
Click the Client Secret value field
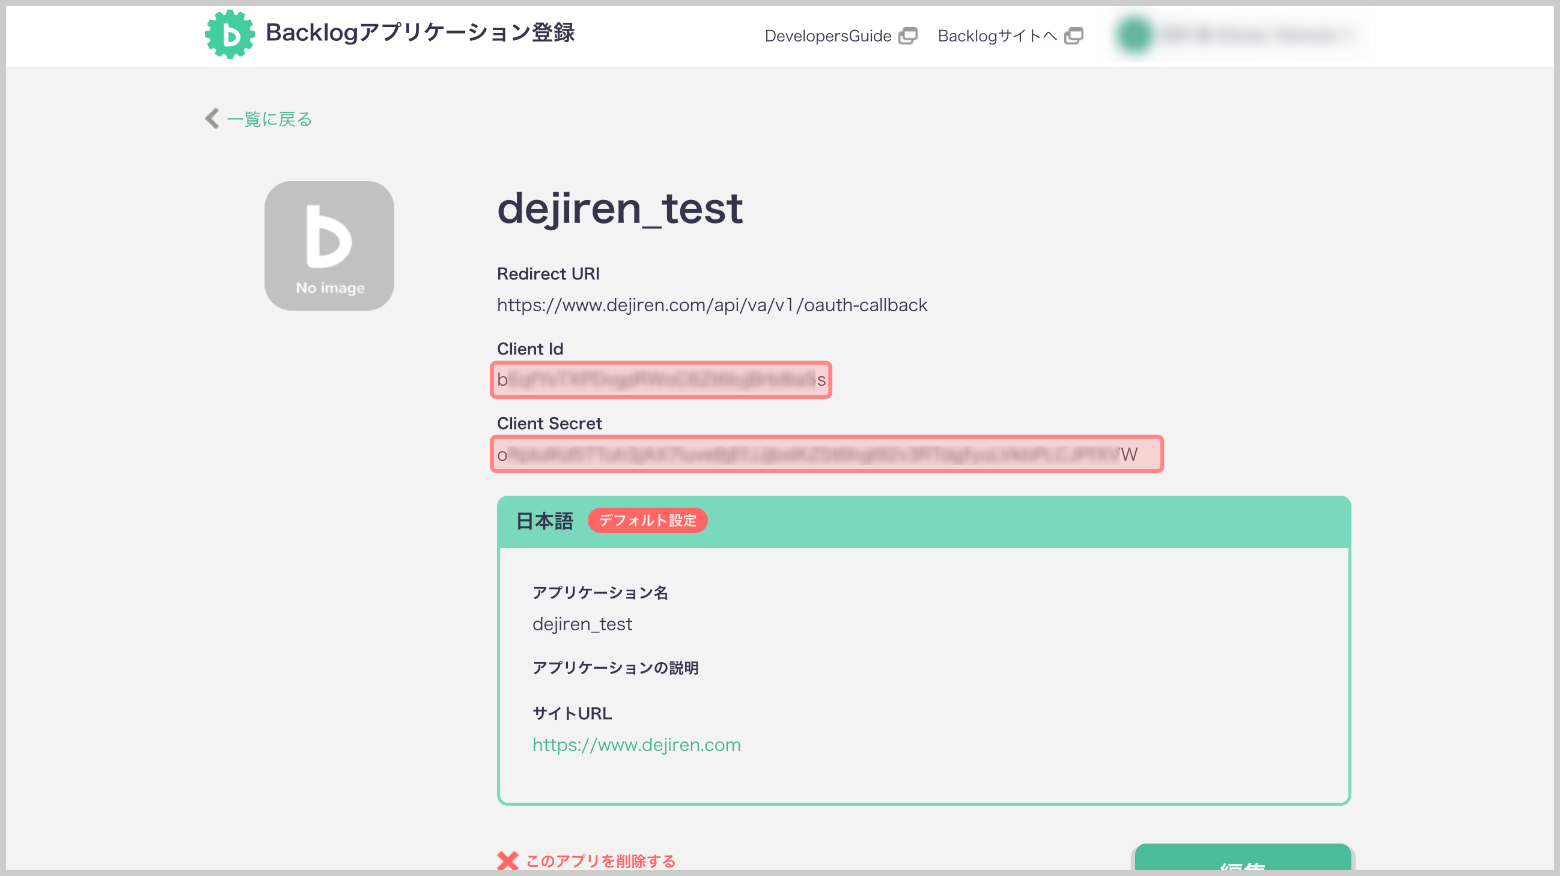pos(827,454)
